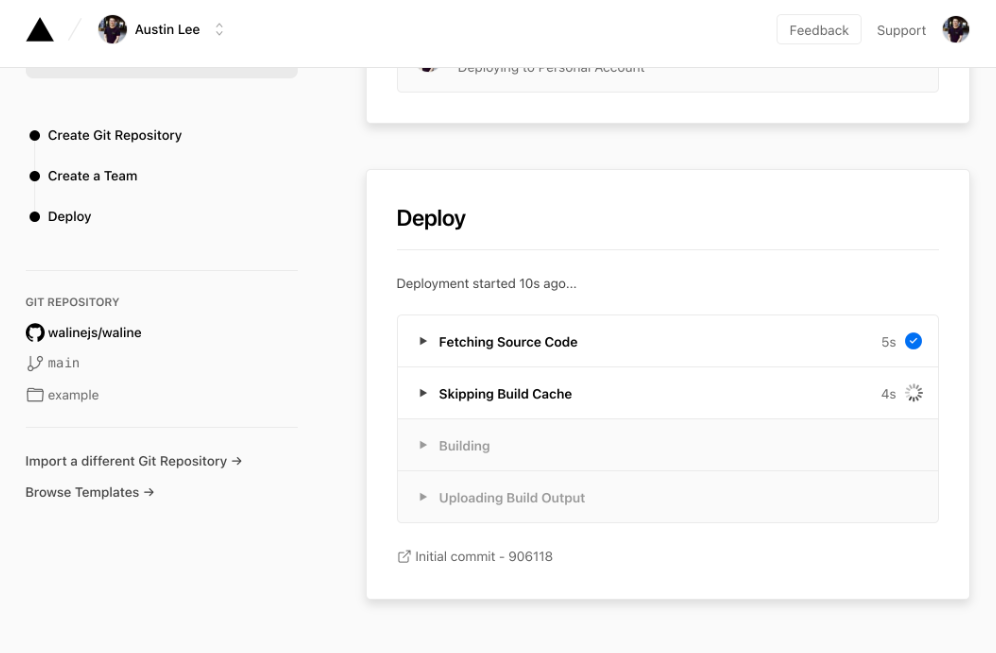Viewport: 996px width, 653px height.
Task: Click Import a different Git Repository link
Action: pos(133,461)
